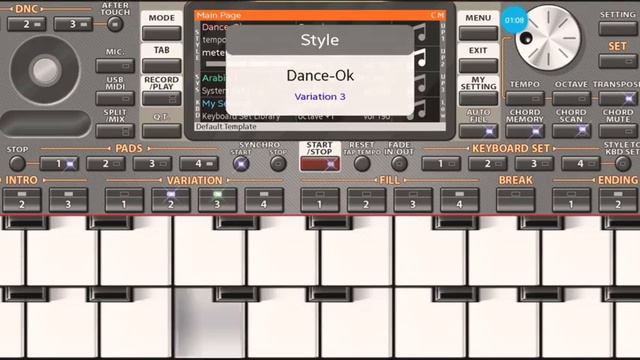Click the UP2 note icon on display
Image resolution: width=640 pixels, height=360 pixels.
[x=421, y=58]
